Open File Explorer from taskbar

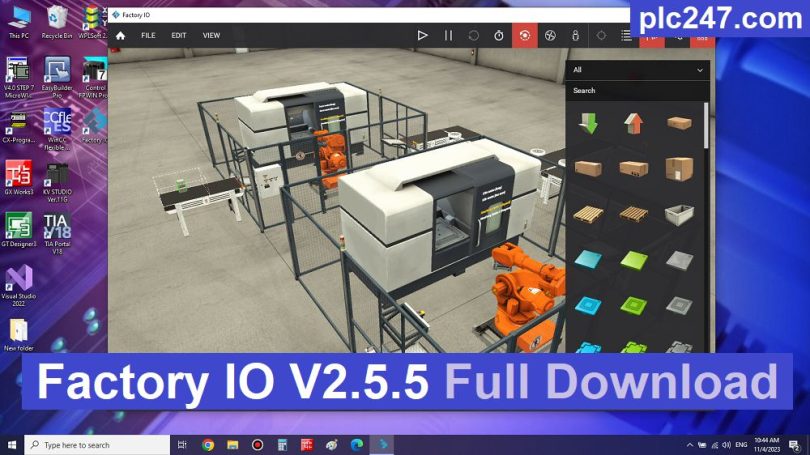coord(232,445)
